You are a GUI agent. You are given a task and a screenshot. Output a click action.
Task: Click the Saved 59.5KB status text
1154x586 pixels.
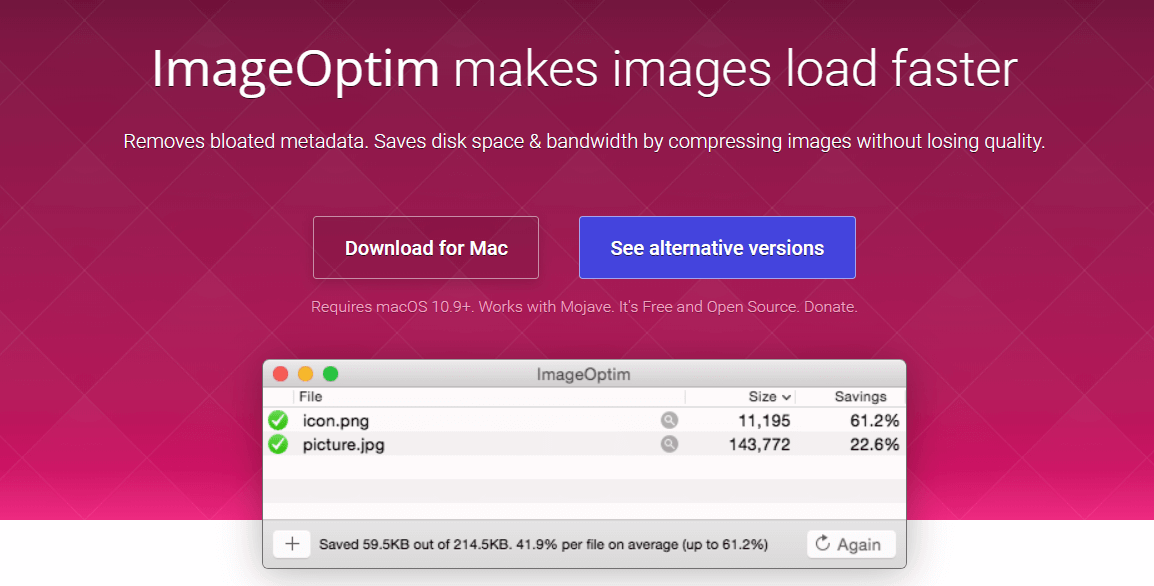[543, 545]
